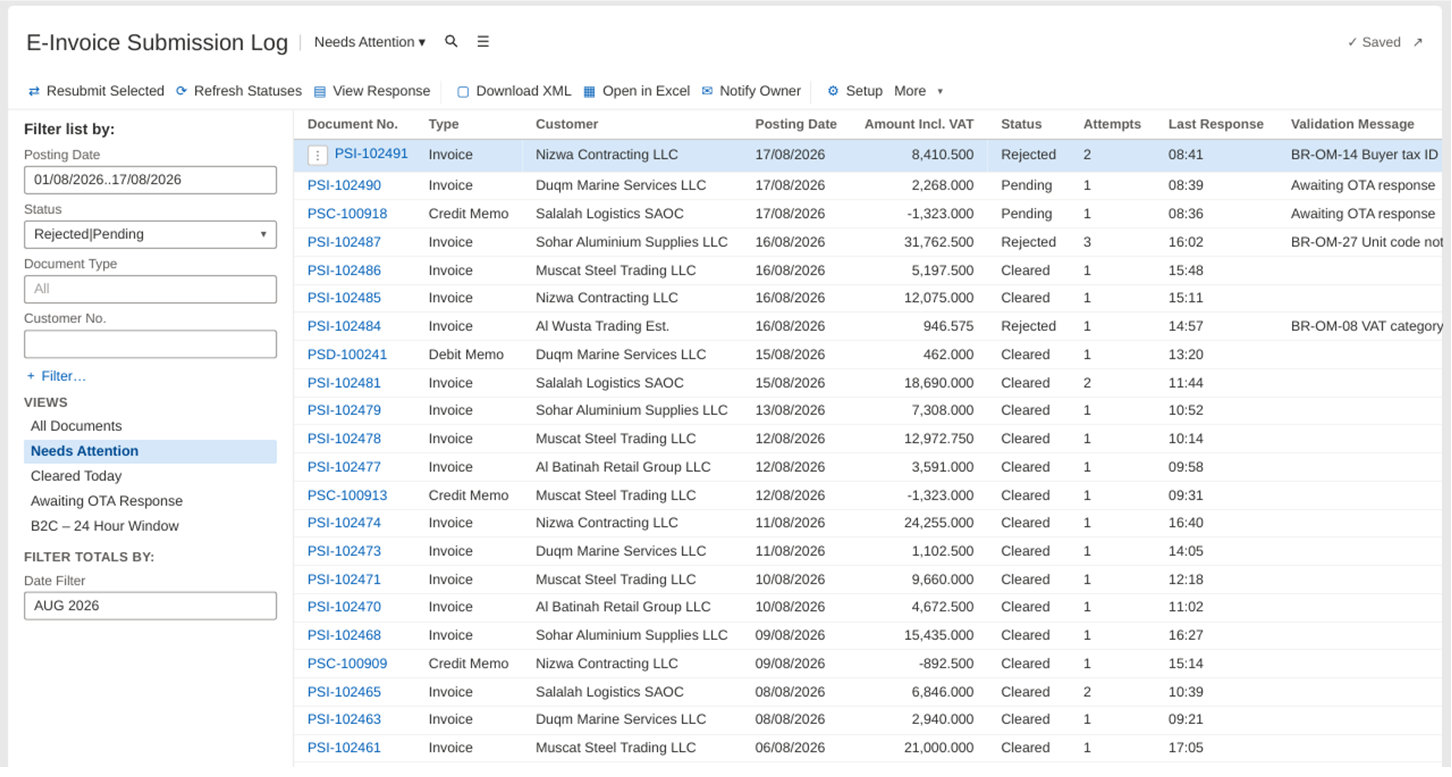Click the Rejected status for PSI-102491
The image size is (1452, 777).
[x=1028, y=155]
